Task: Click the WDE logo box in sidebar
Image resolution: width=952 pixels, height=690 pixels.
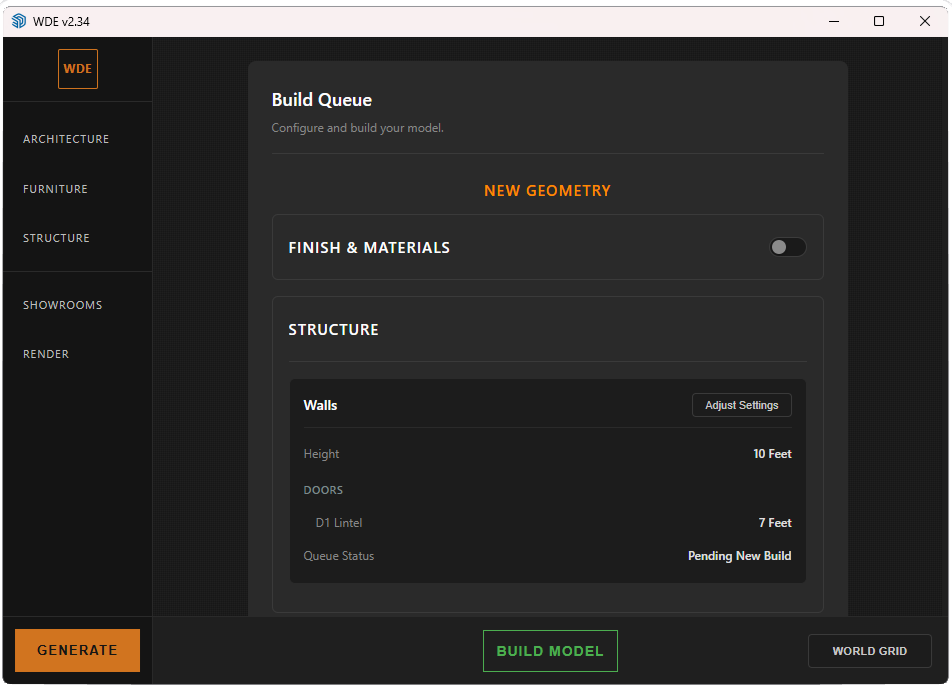Action: tap(78, 69)
